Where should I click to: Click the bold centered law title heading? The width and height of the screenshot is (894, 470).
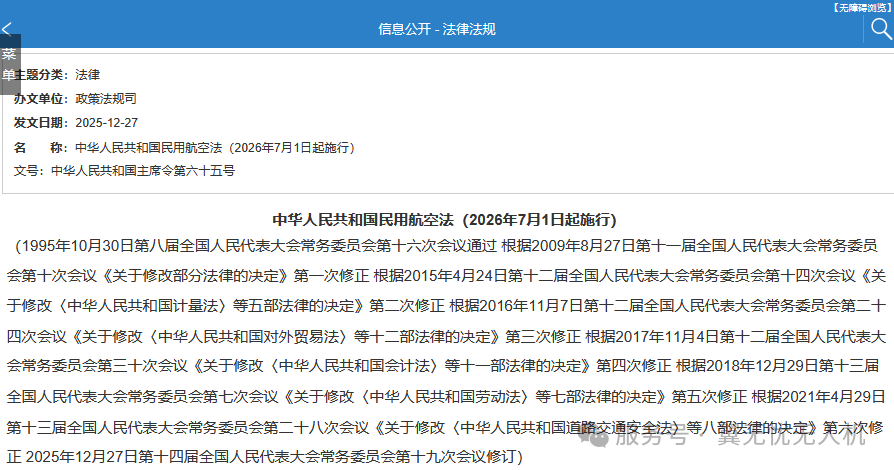point(445,220)
